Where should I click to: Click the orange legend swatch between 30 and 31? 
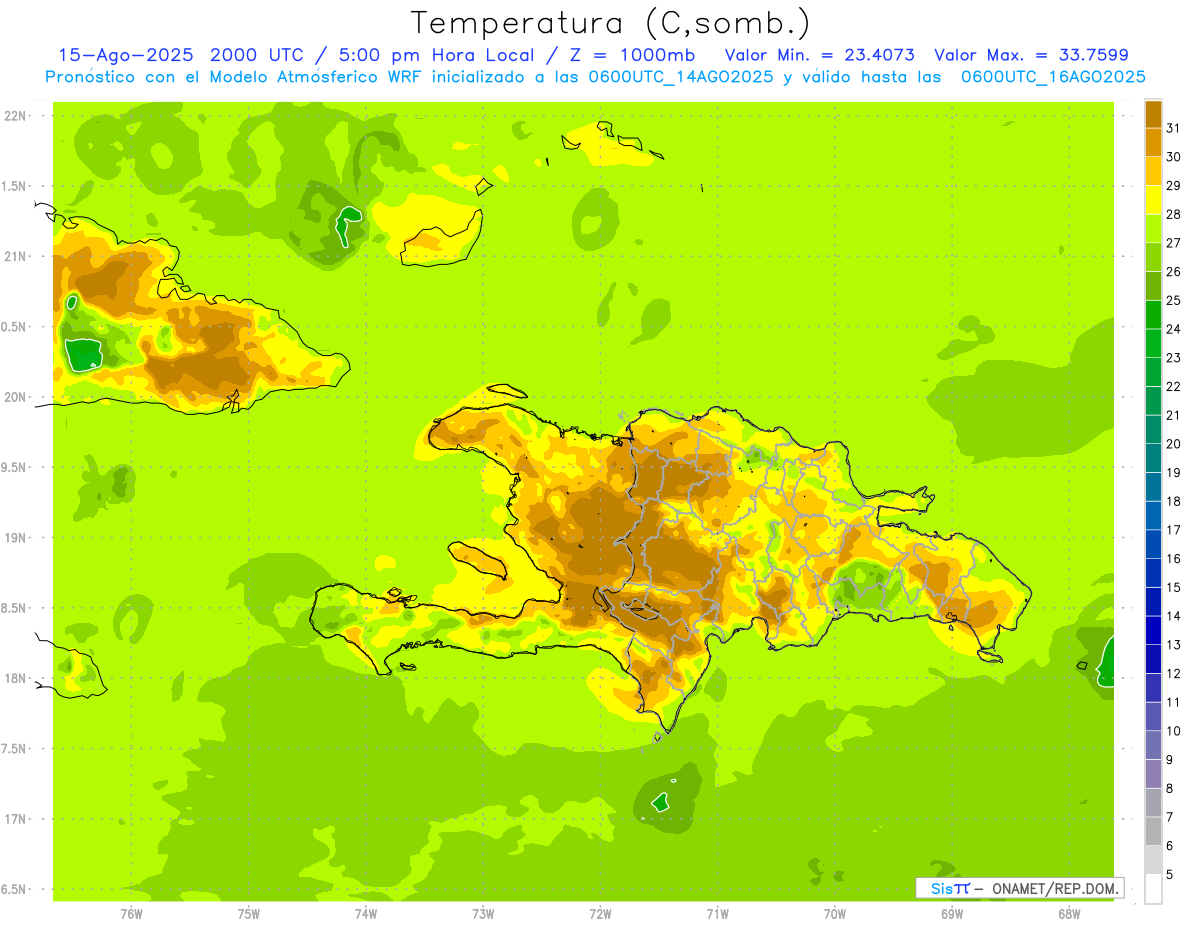pos(1153,142)
